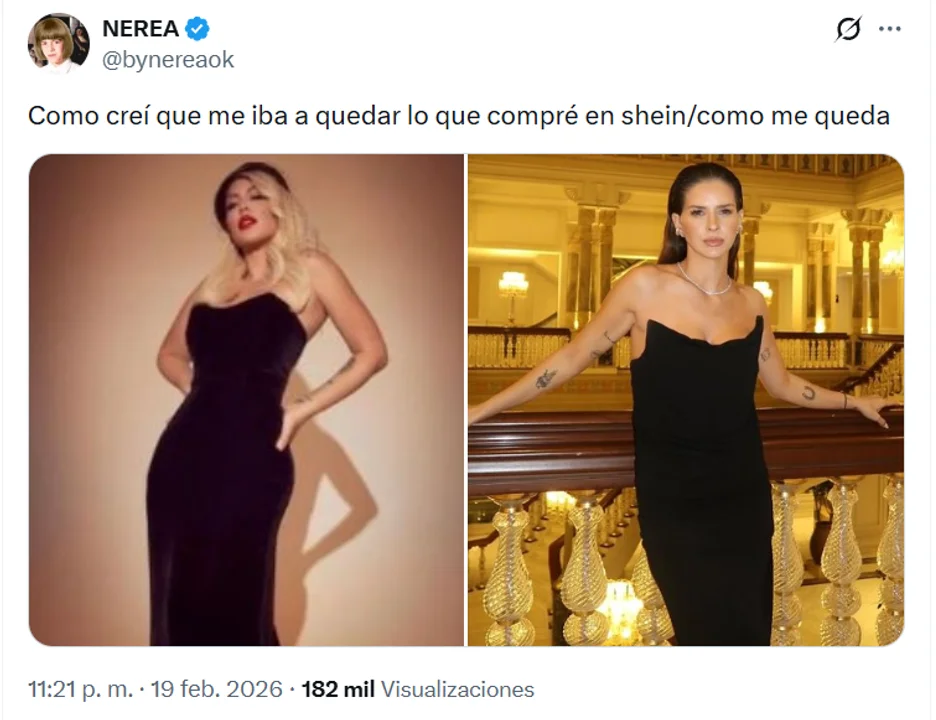
Task: Click the Visualizaciones label
Action: click(x=457, y=690)
